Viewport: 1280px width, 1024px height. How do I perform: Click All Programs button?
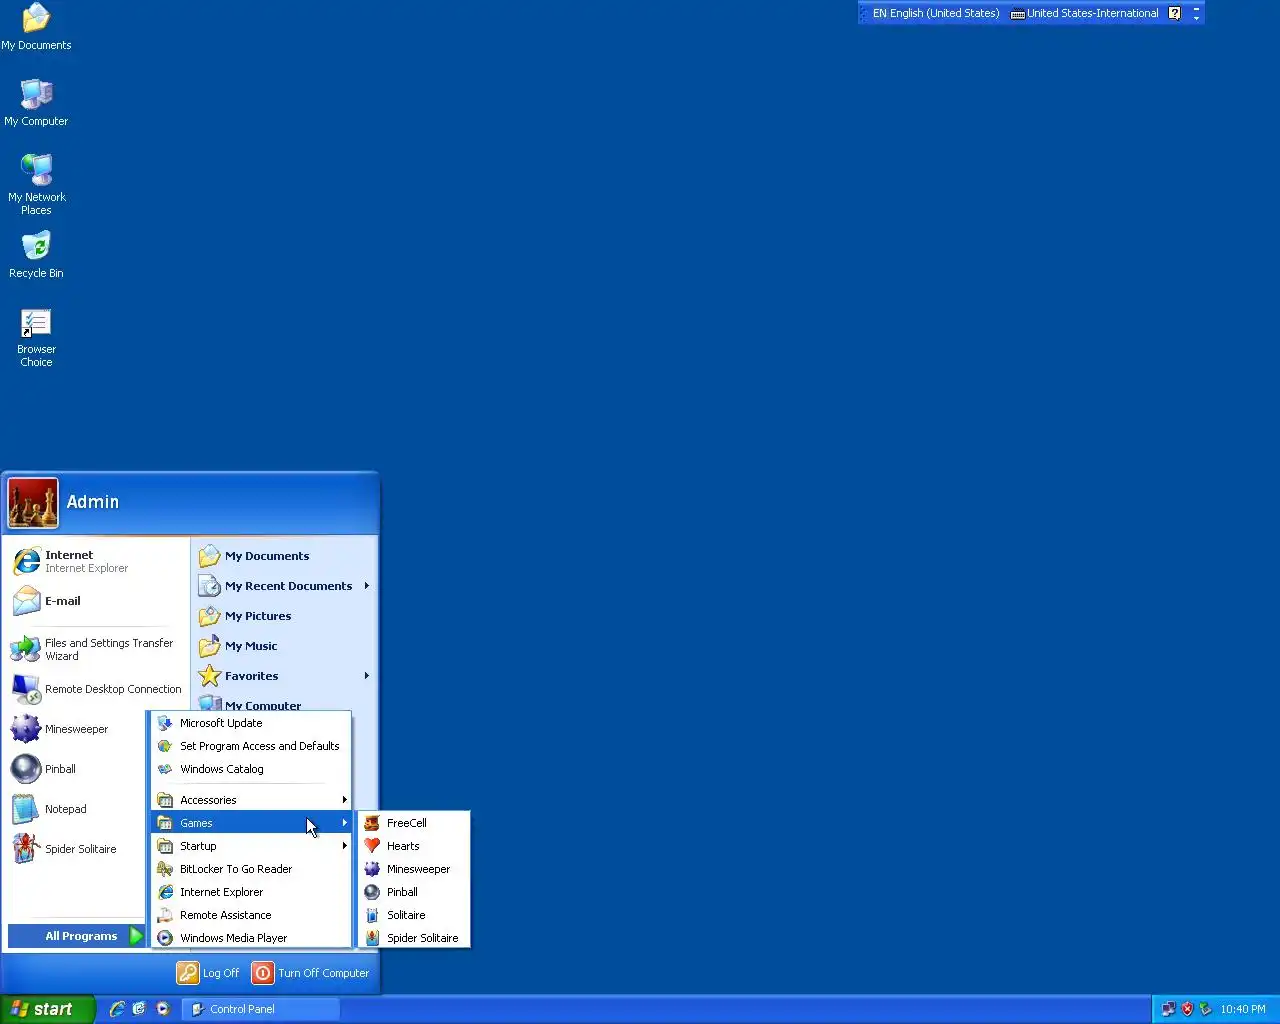pos(77,936)
